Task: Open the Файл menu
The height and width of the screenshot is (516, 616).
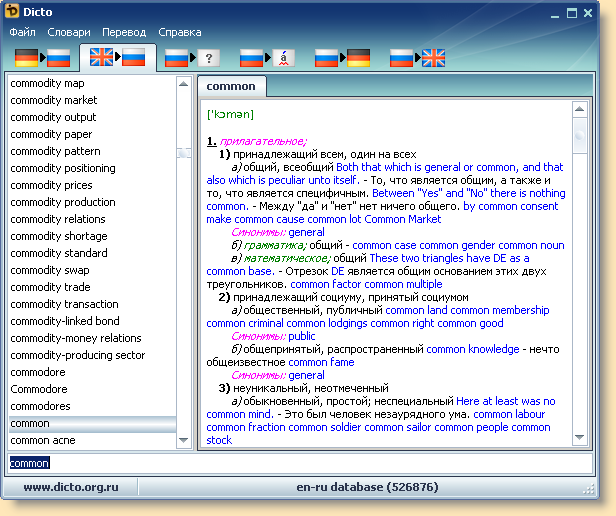Action: click(23, 33)
